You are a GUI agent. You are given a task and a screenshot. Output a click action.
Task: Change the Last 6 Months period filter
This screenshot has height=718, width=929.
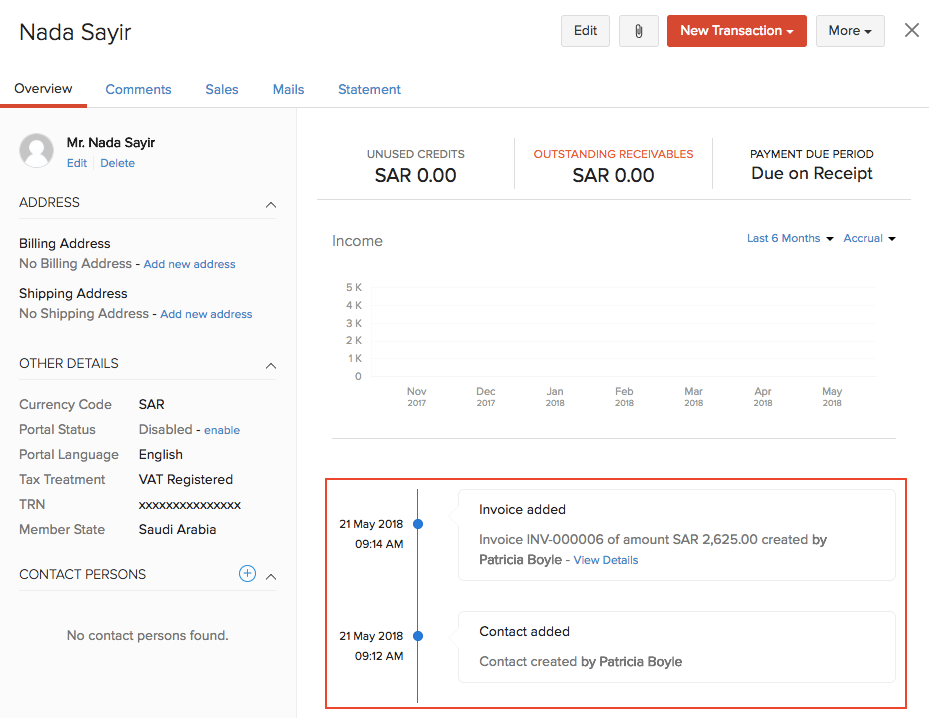tap(789, 238)
